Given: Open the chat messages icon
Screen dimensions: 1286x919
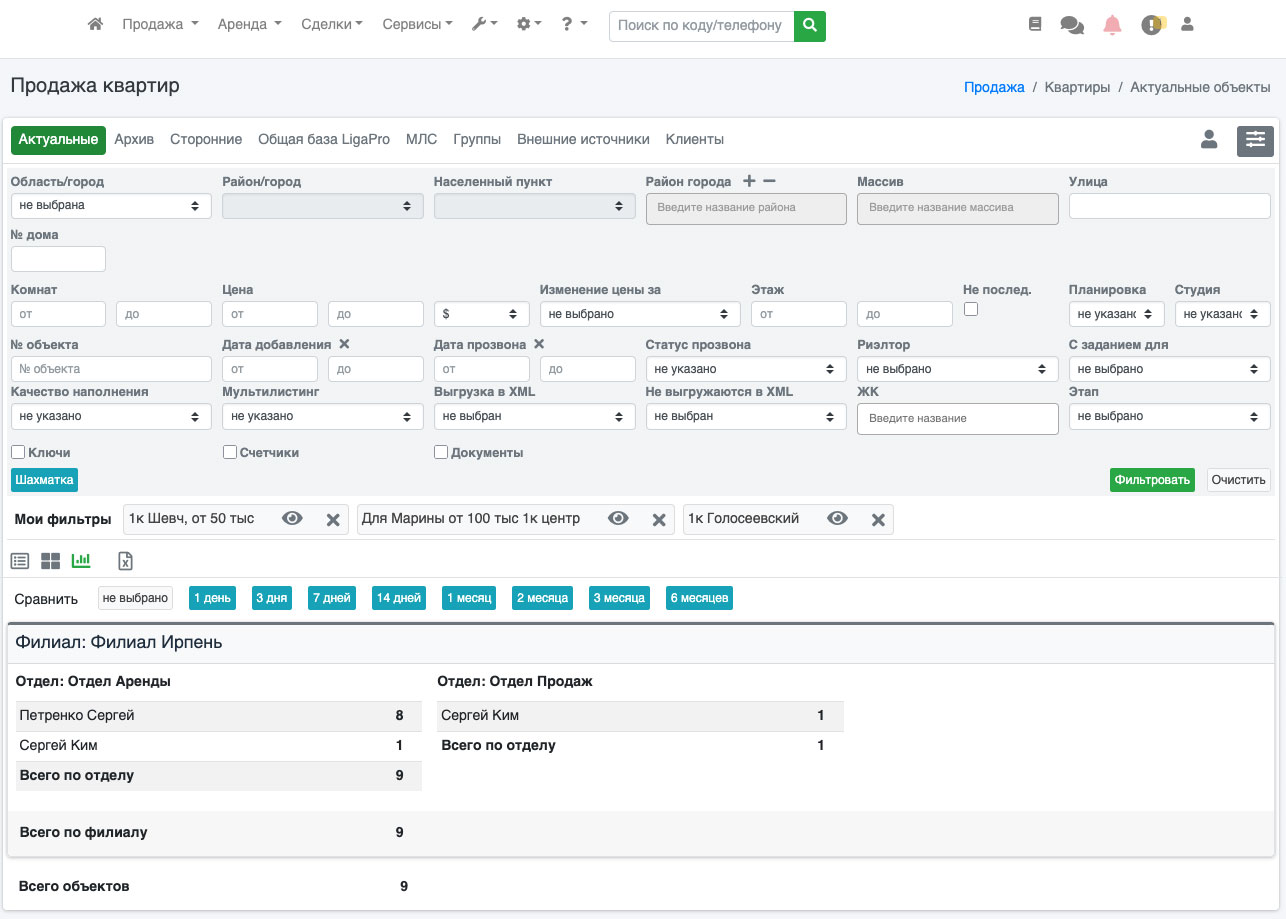Looking at the screenshot, I should (x=1072, y=25).
